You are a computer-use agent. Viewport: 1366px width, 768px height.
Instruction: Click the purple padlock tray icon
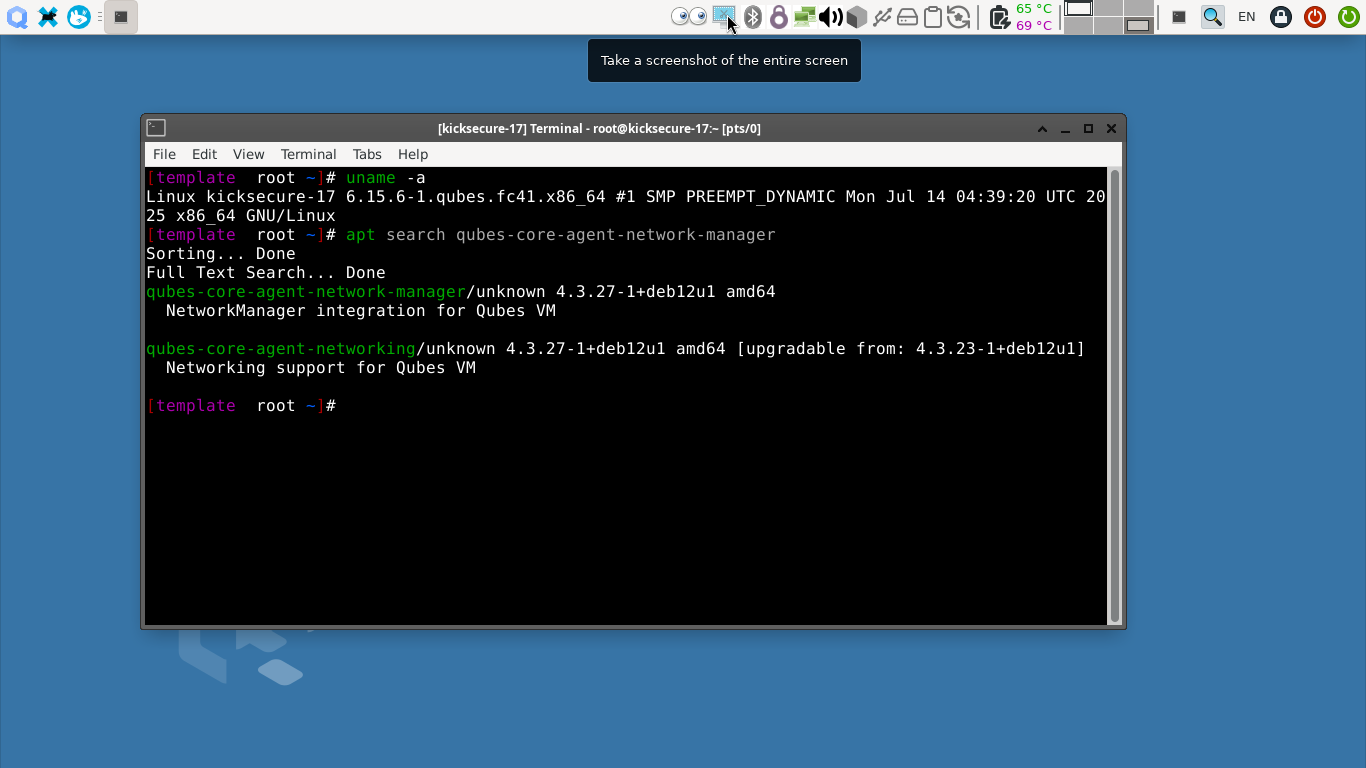pos(778,17)
